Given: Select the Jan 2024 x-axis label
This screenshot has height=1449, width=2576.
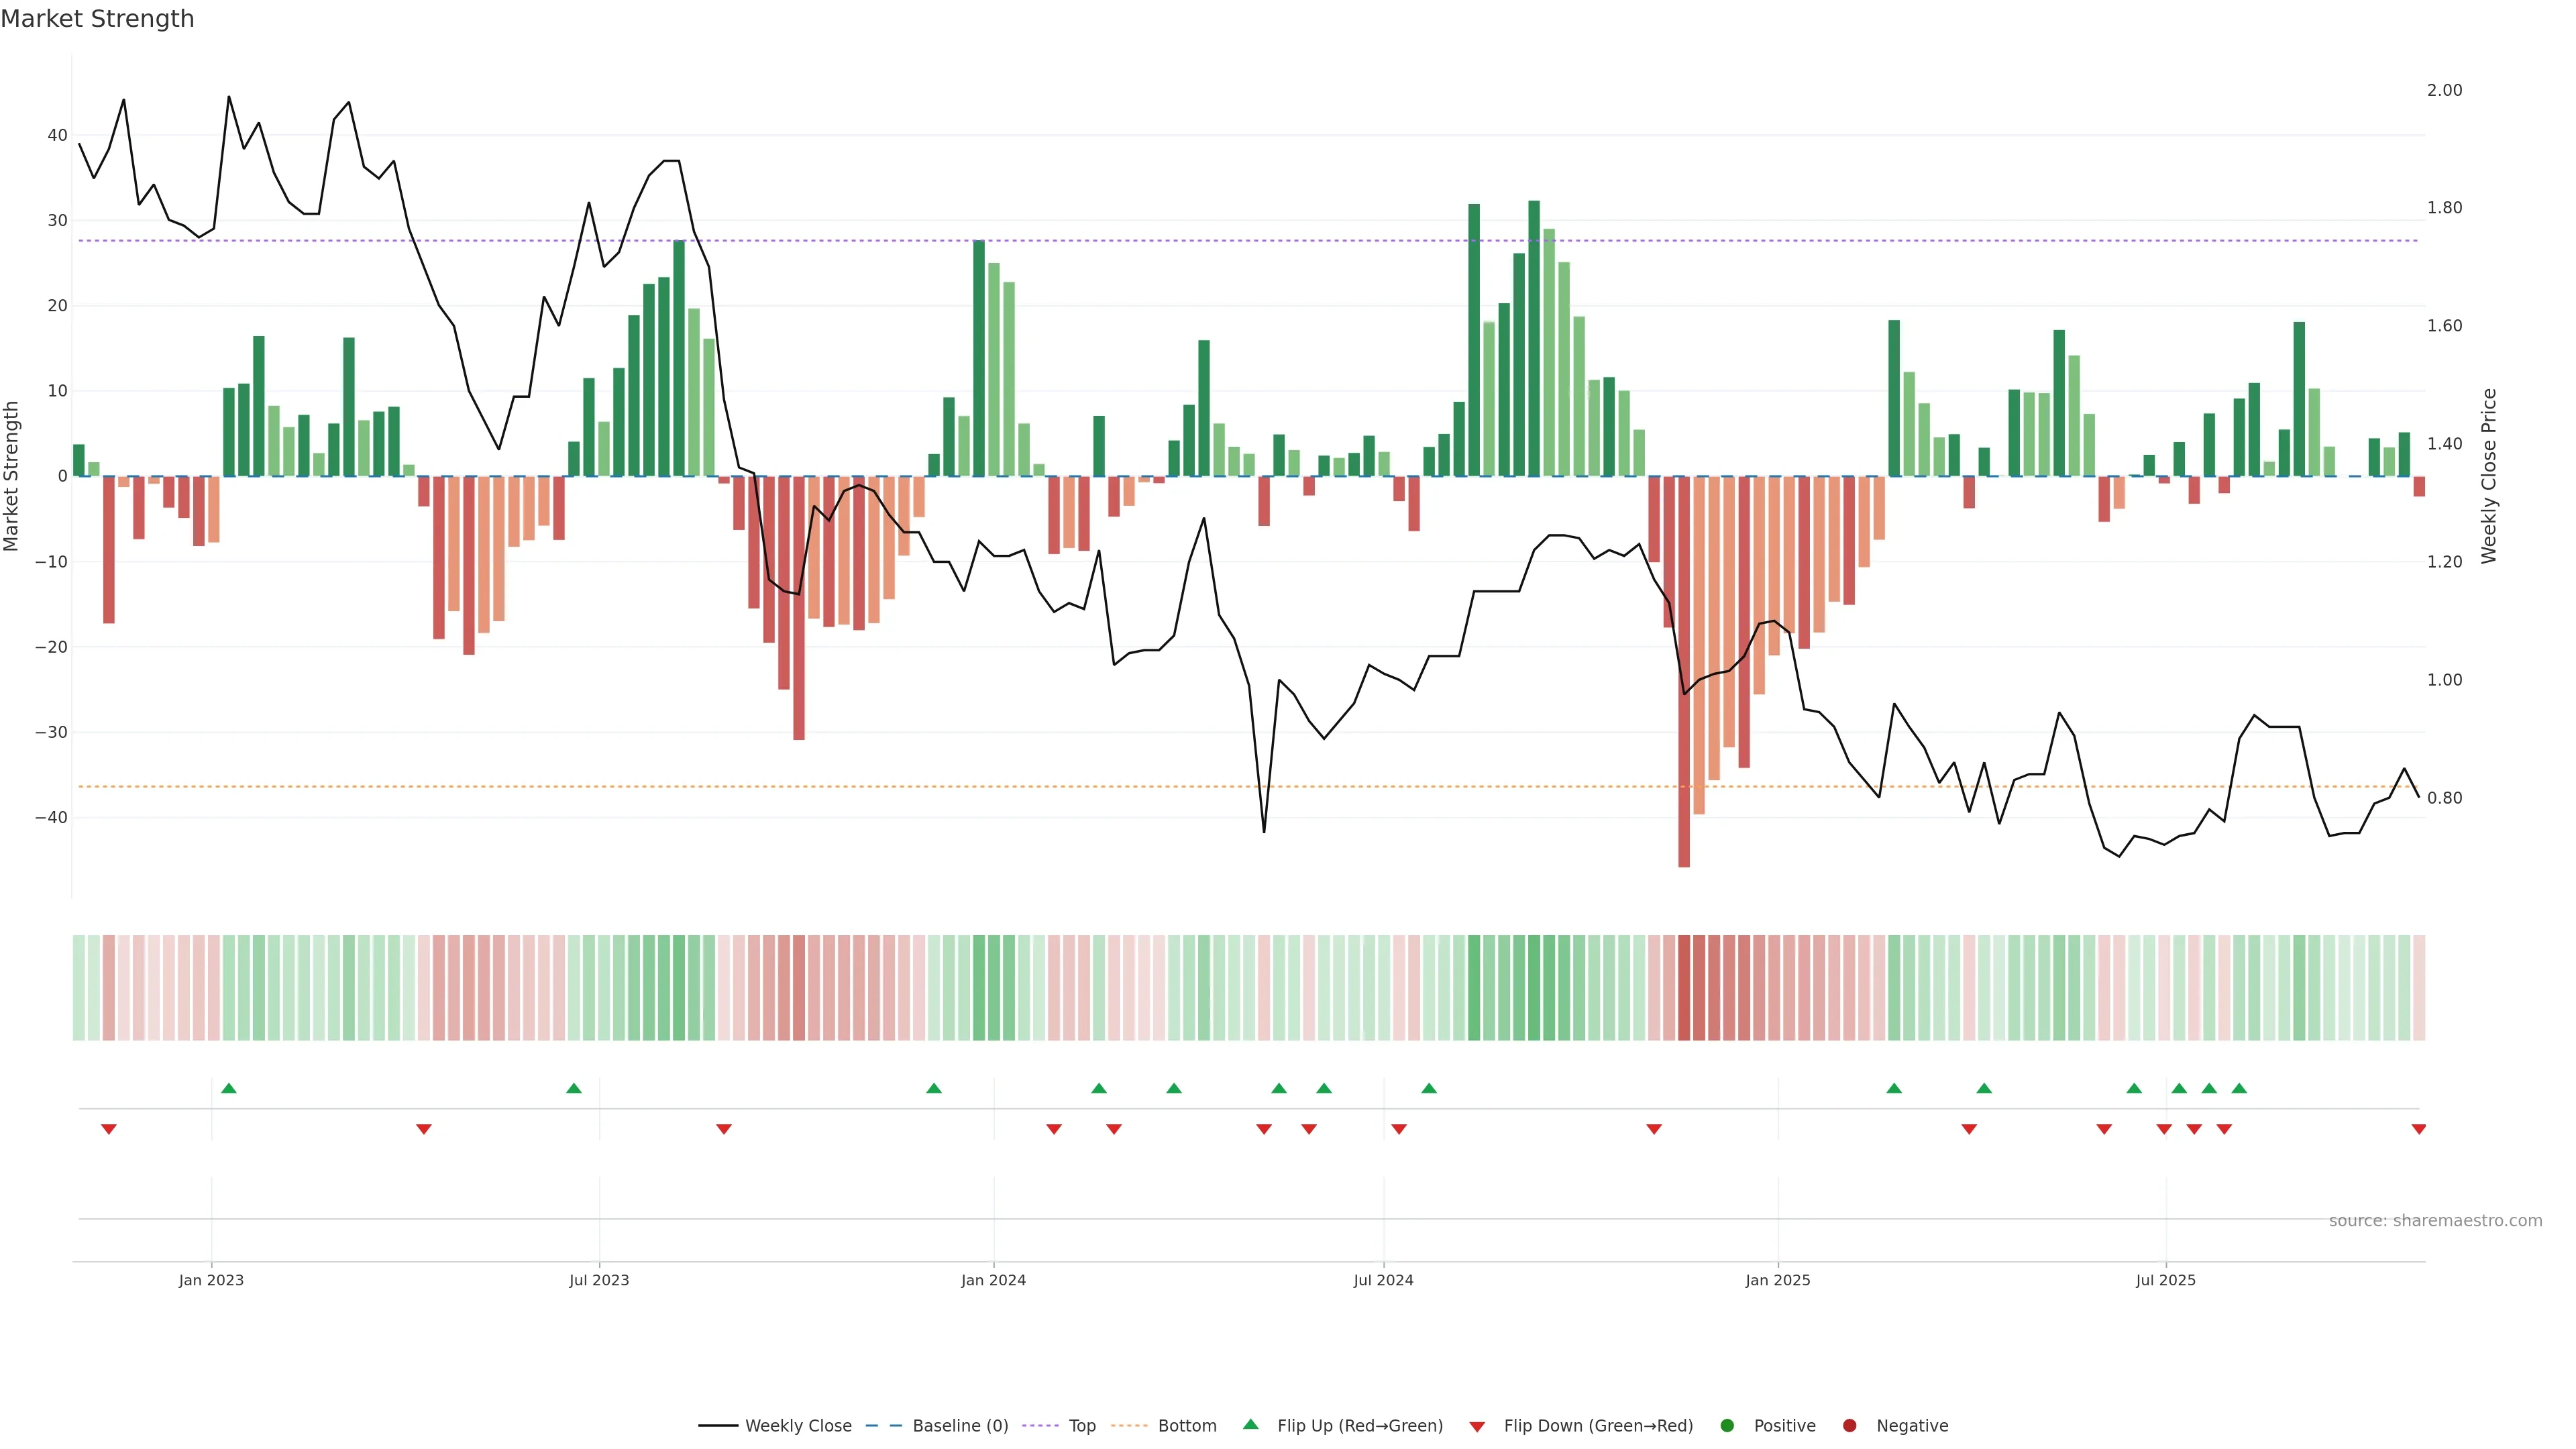Looking at the screenshot, I should [x=993, y=1280].
